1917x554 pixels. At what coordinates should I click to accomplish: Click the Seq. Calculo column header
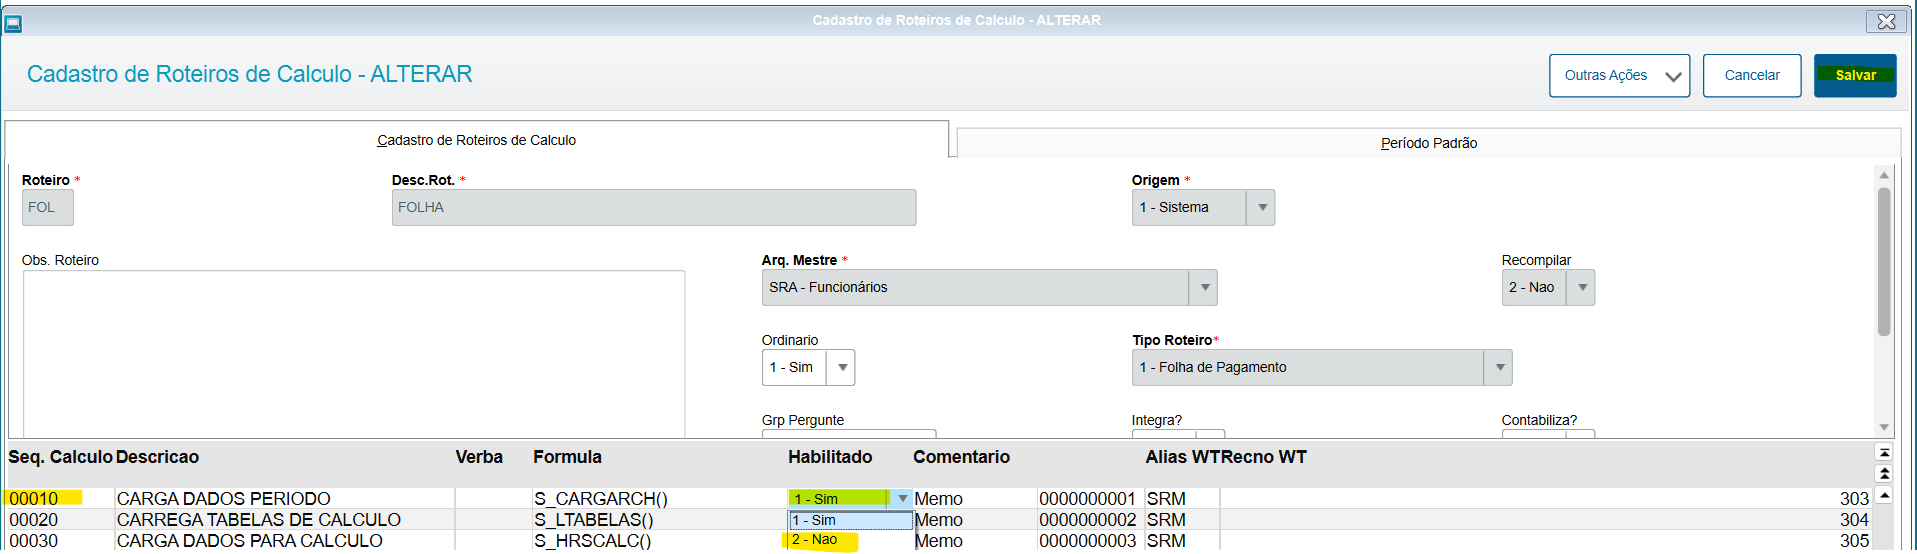tap(60, 457)
